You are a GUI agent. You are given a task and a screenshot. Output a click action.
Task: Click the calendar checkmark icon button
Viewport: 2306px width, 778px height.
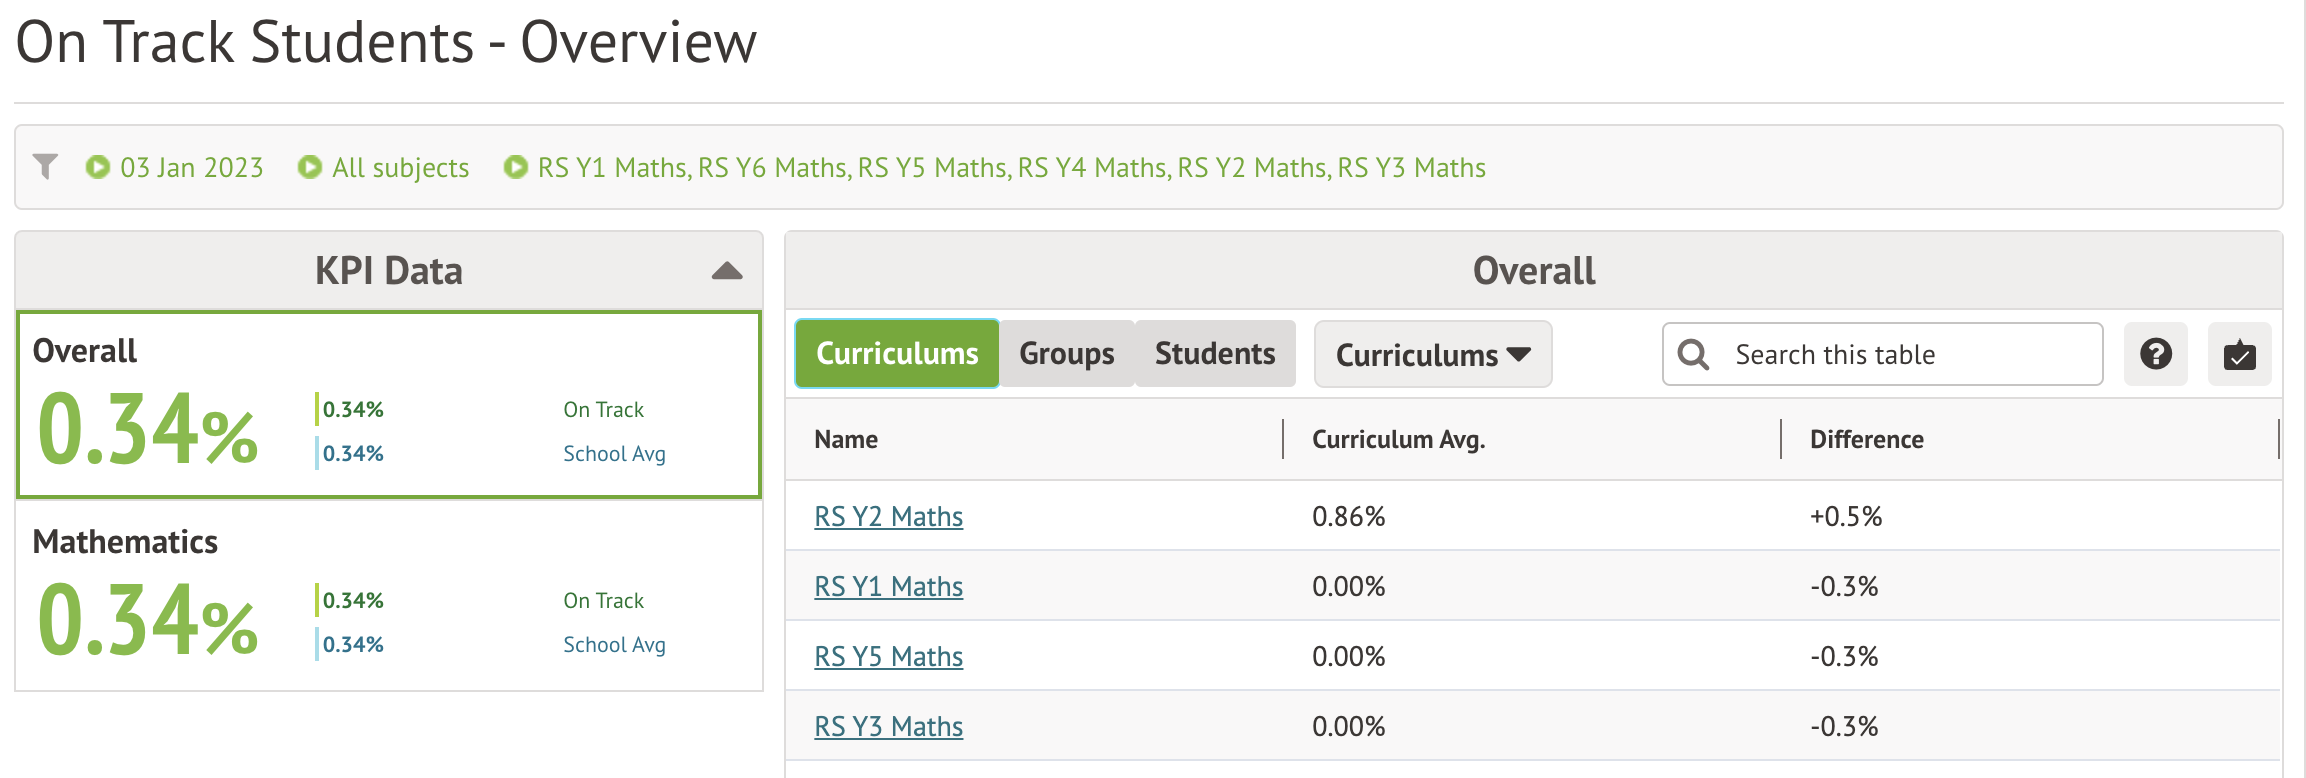tap(2239, 354)
